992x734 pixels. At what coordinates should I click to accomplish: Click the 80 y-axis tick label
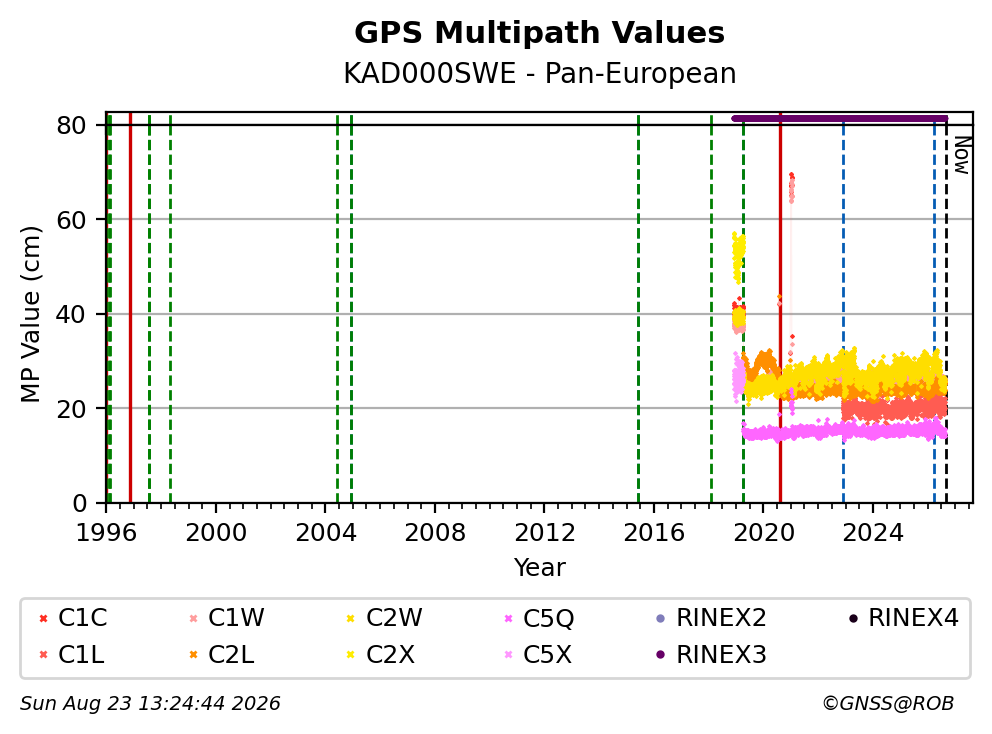click(x=71, y=125)
